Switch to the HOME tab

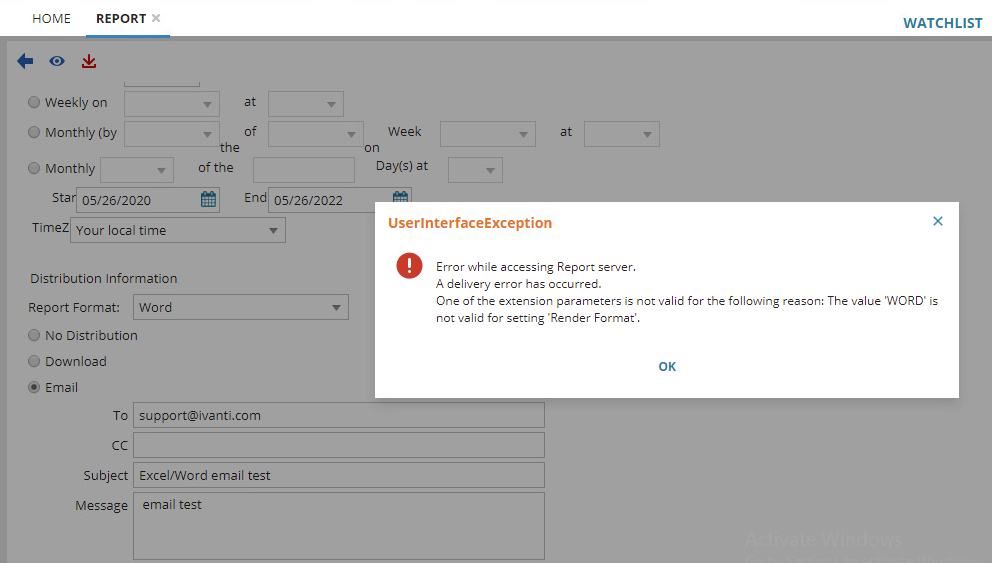51,19
